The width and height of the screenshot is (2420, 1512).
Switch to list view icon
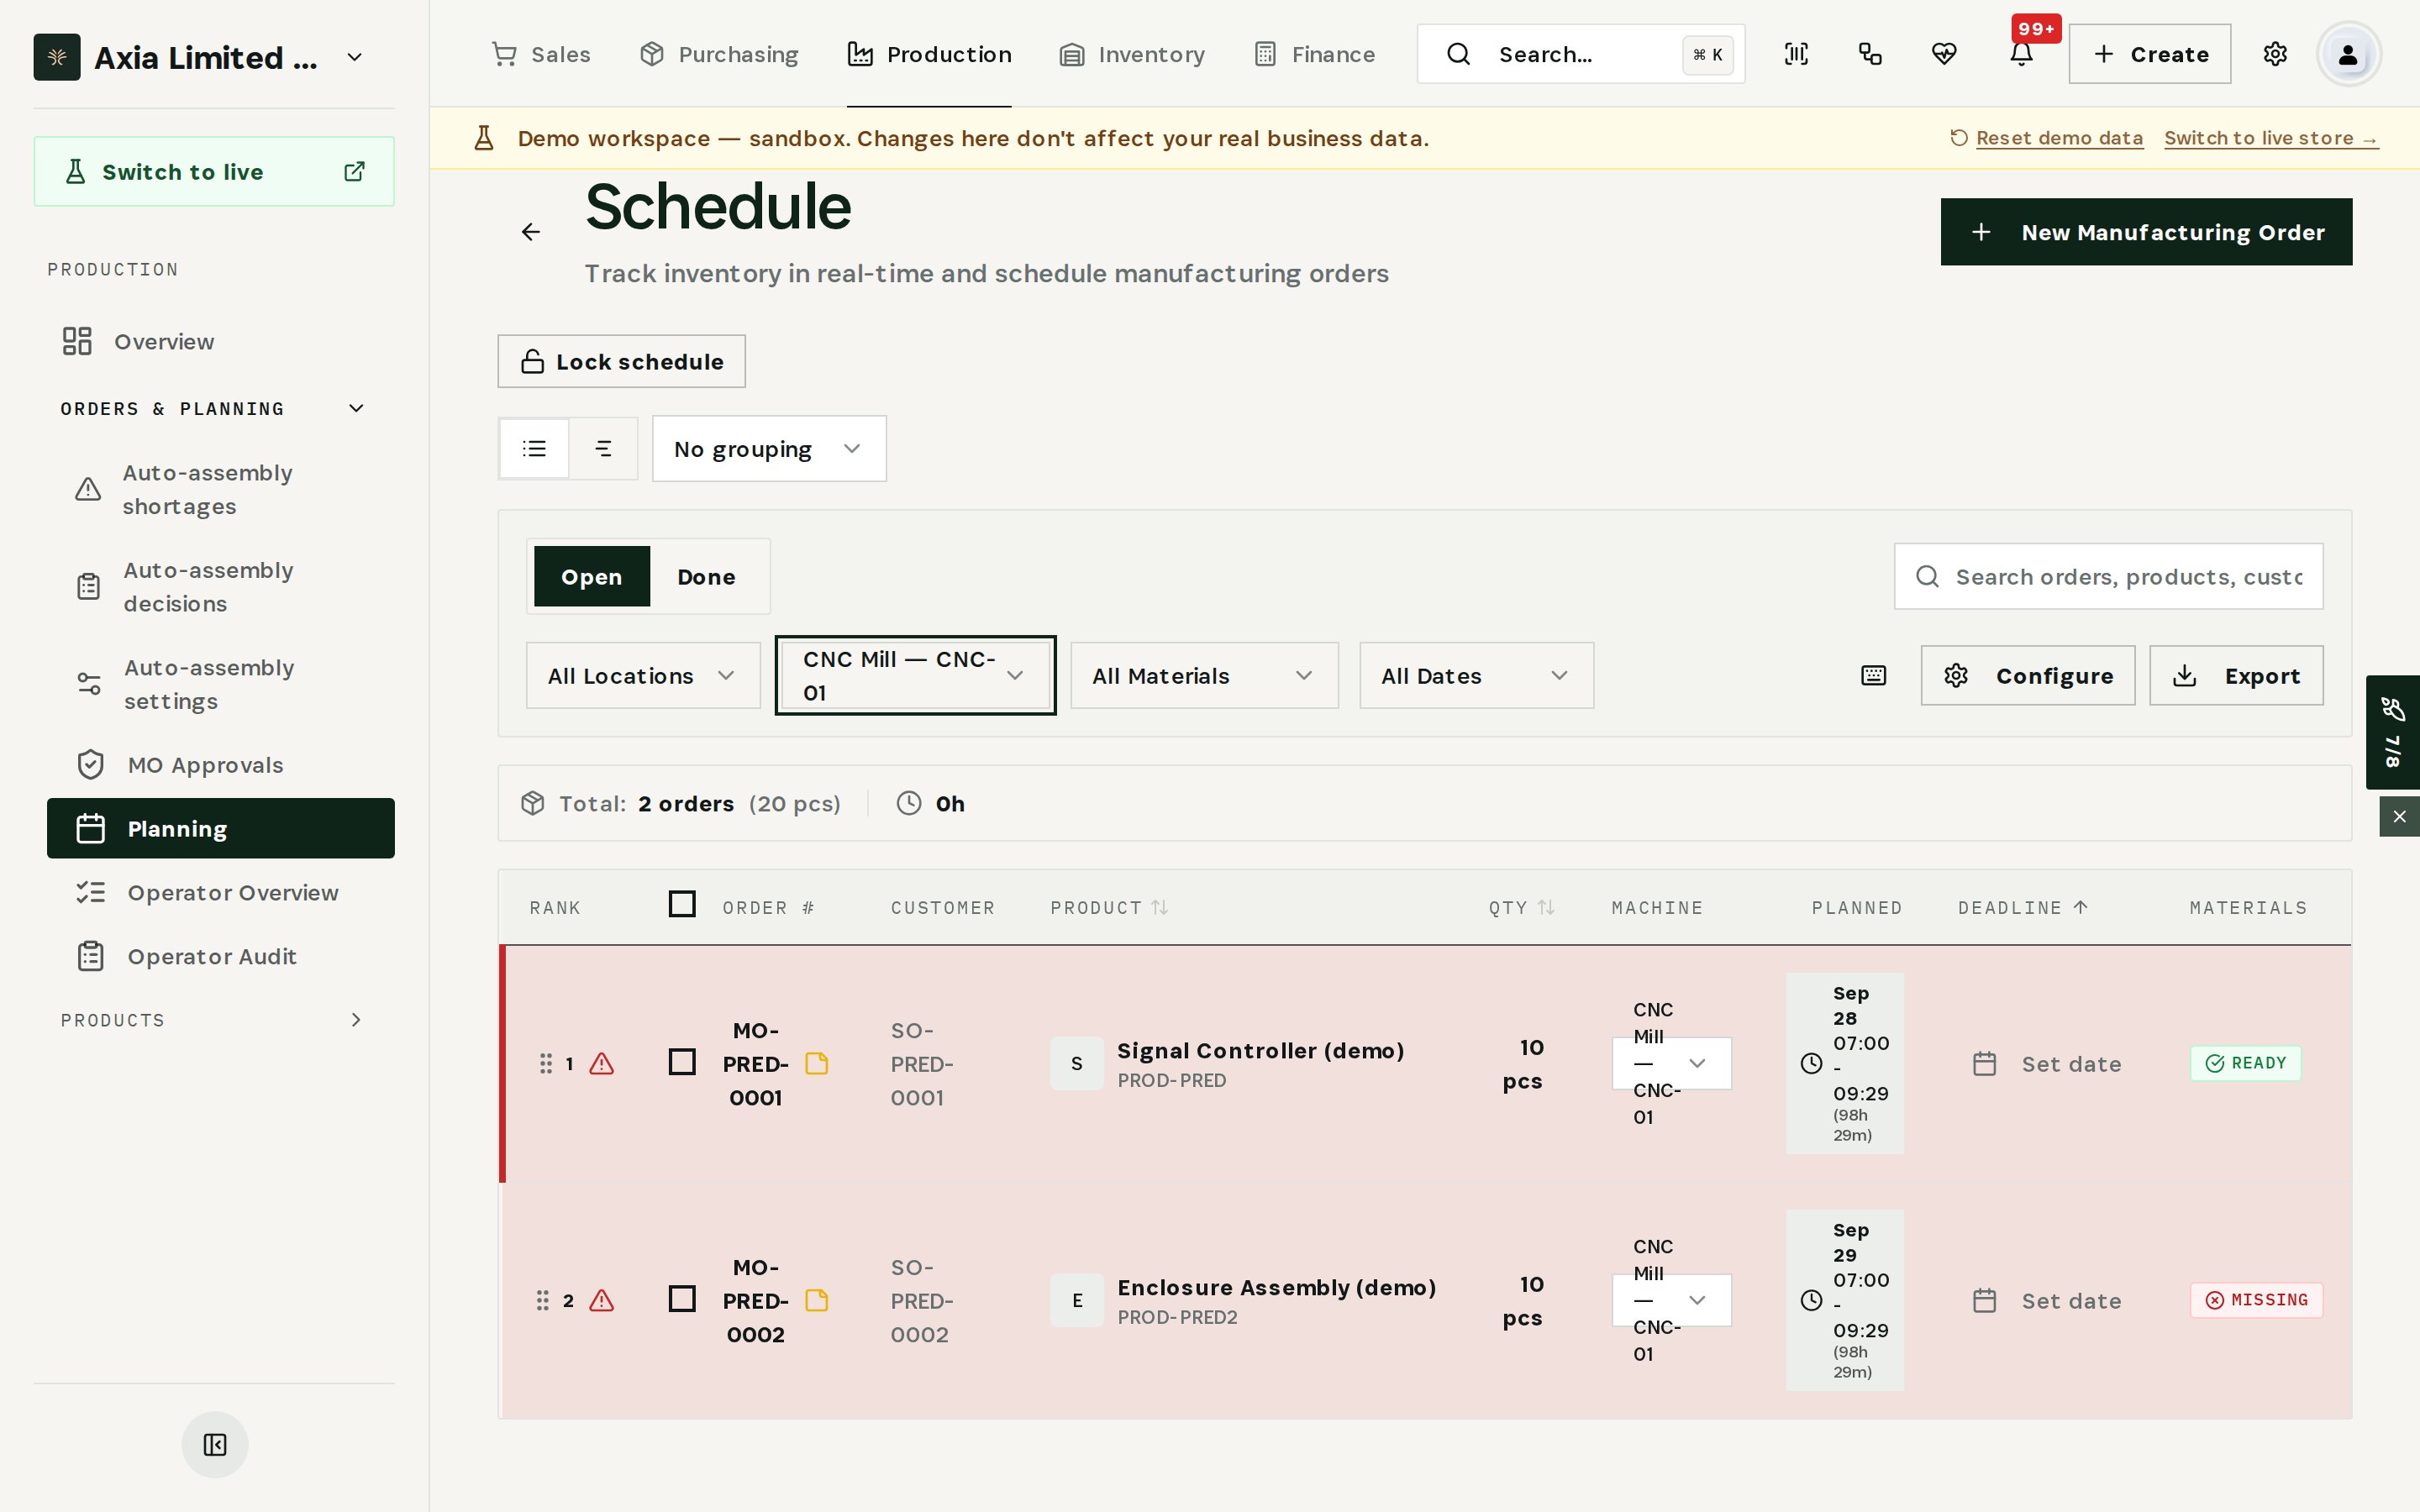pos(535,449)
